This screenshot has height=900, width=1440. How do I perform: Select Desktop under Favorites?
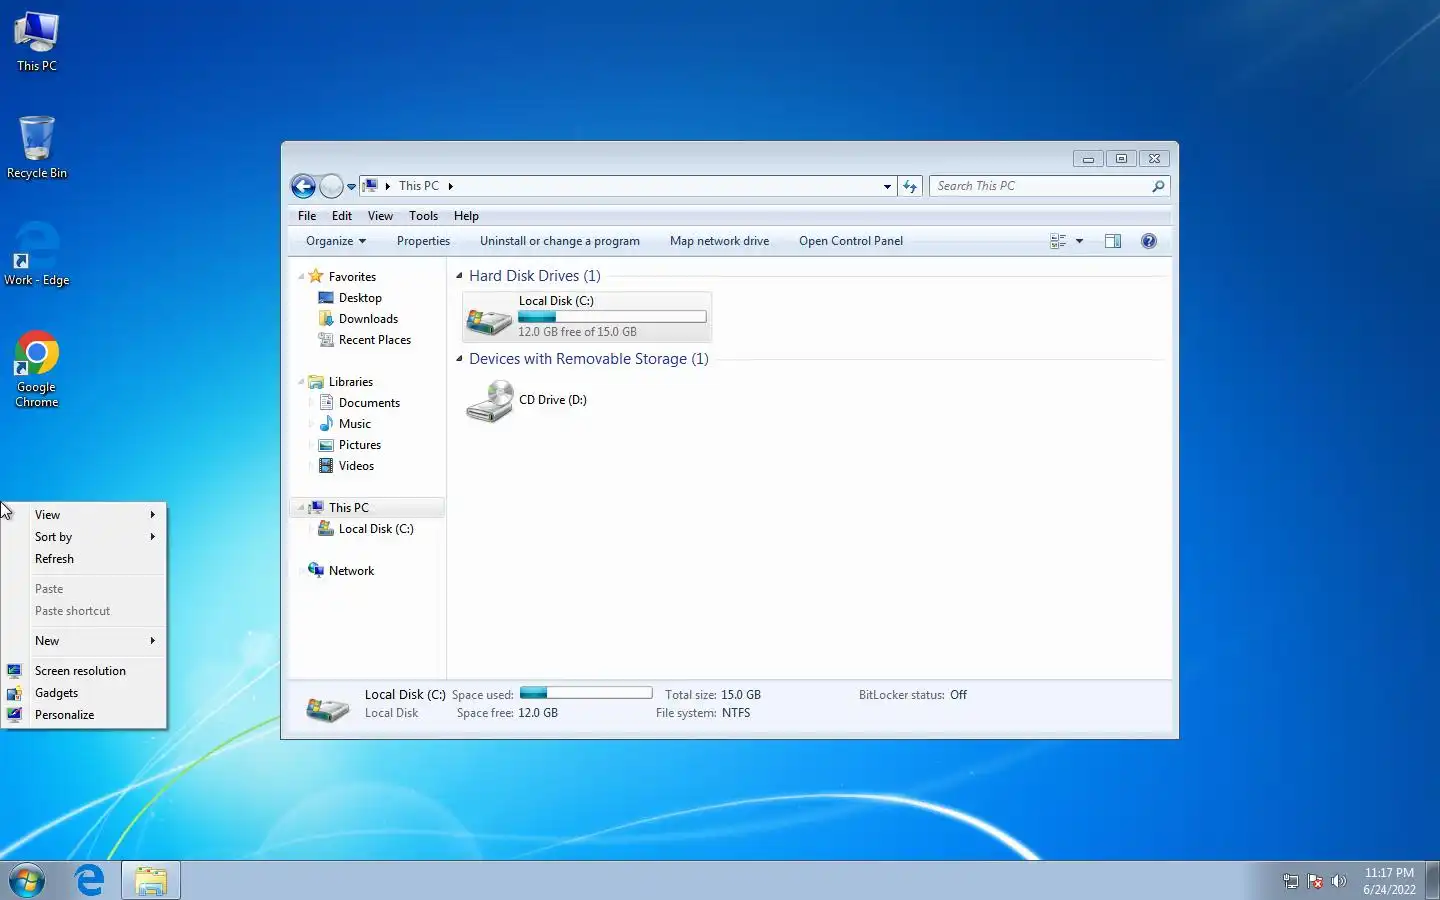[x=360, y=298]
